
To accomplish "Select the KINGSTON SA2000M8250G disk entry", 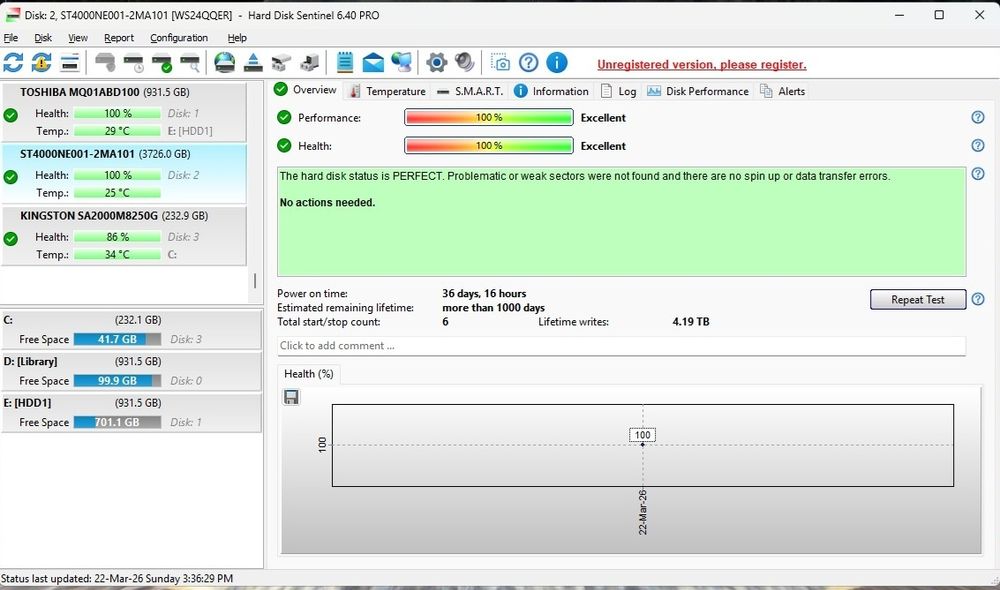I will 124,235.
